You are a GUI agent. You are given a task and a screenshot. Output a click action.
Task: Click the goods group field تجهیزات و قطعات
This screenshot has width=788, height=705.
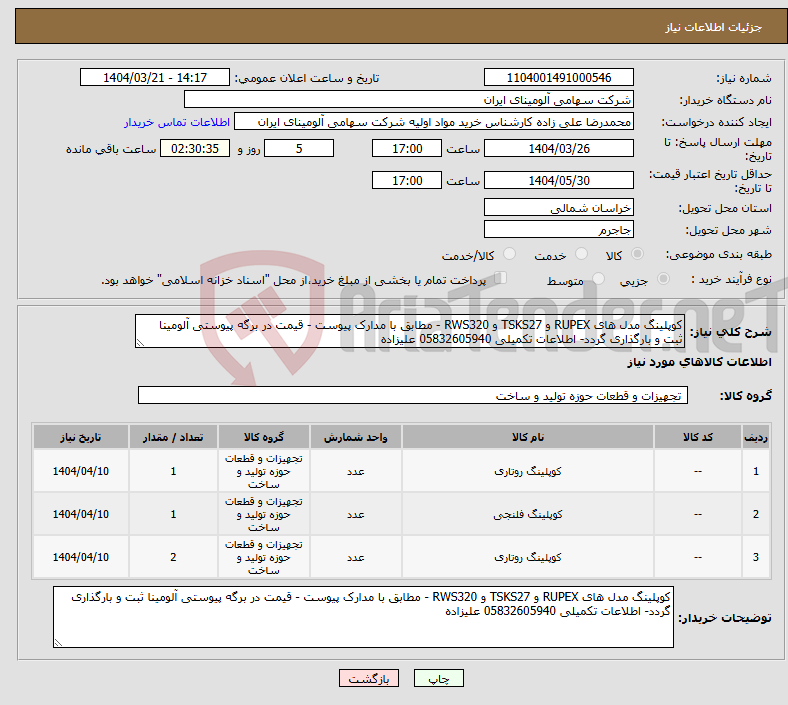tap(413, 395)
